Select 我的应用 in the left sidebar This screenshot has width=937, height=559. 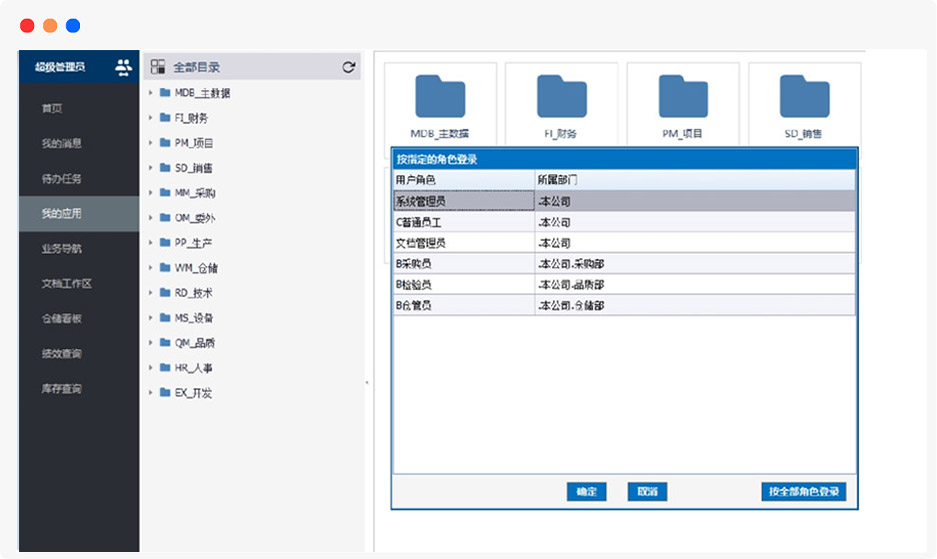(61, 214)
